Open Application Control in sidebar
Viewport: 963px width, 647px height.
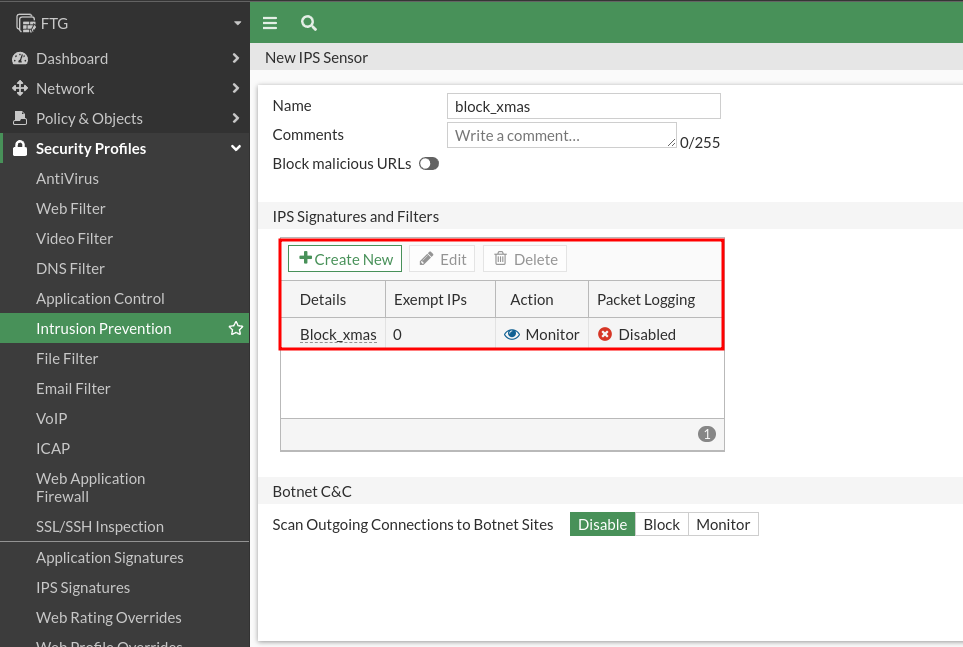click(100, 299)
